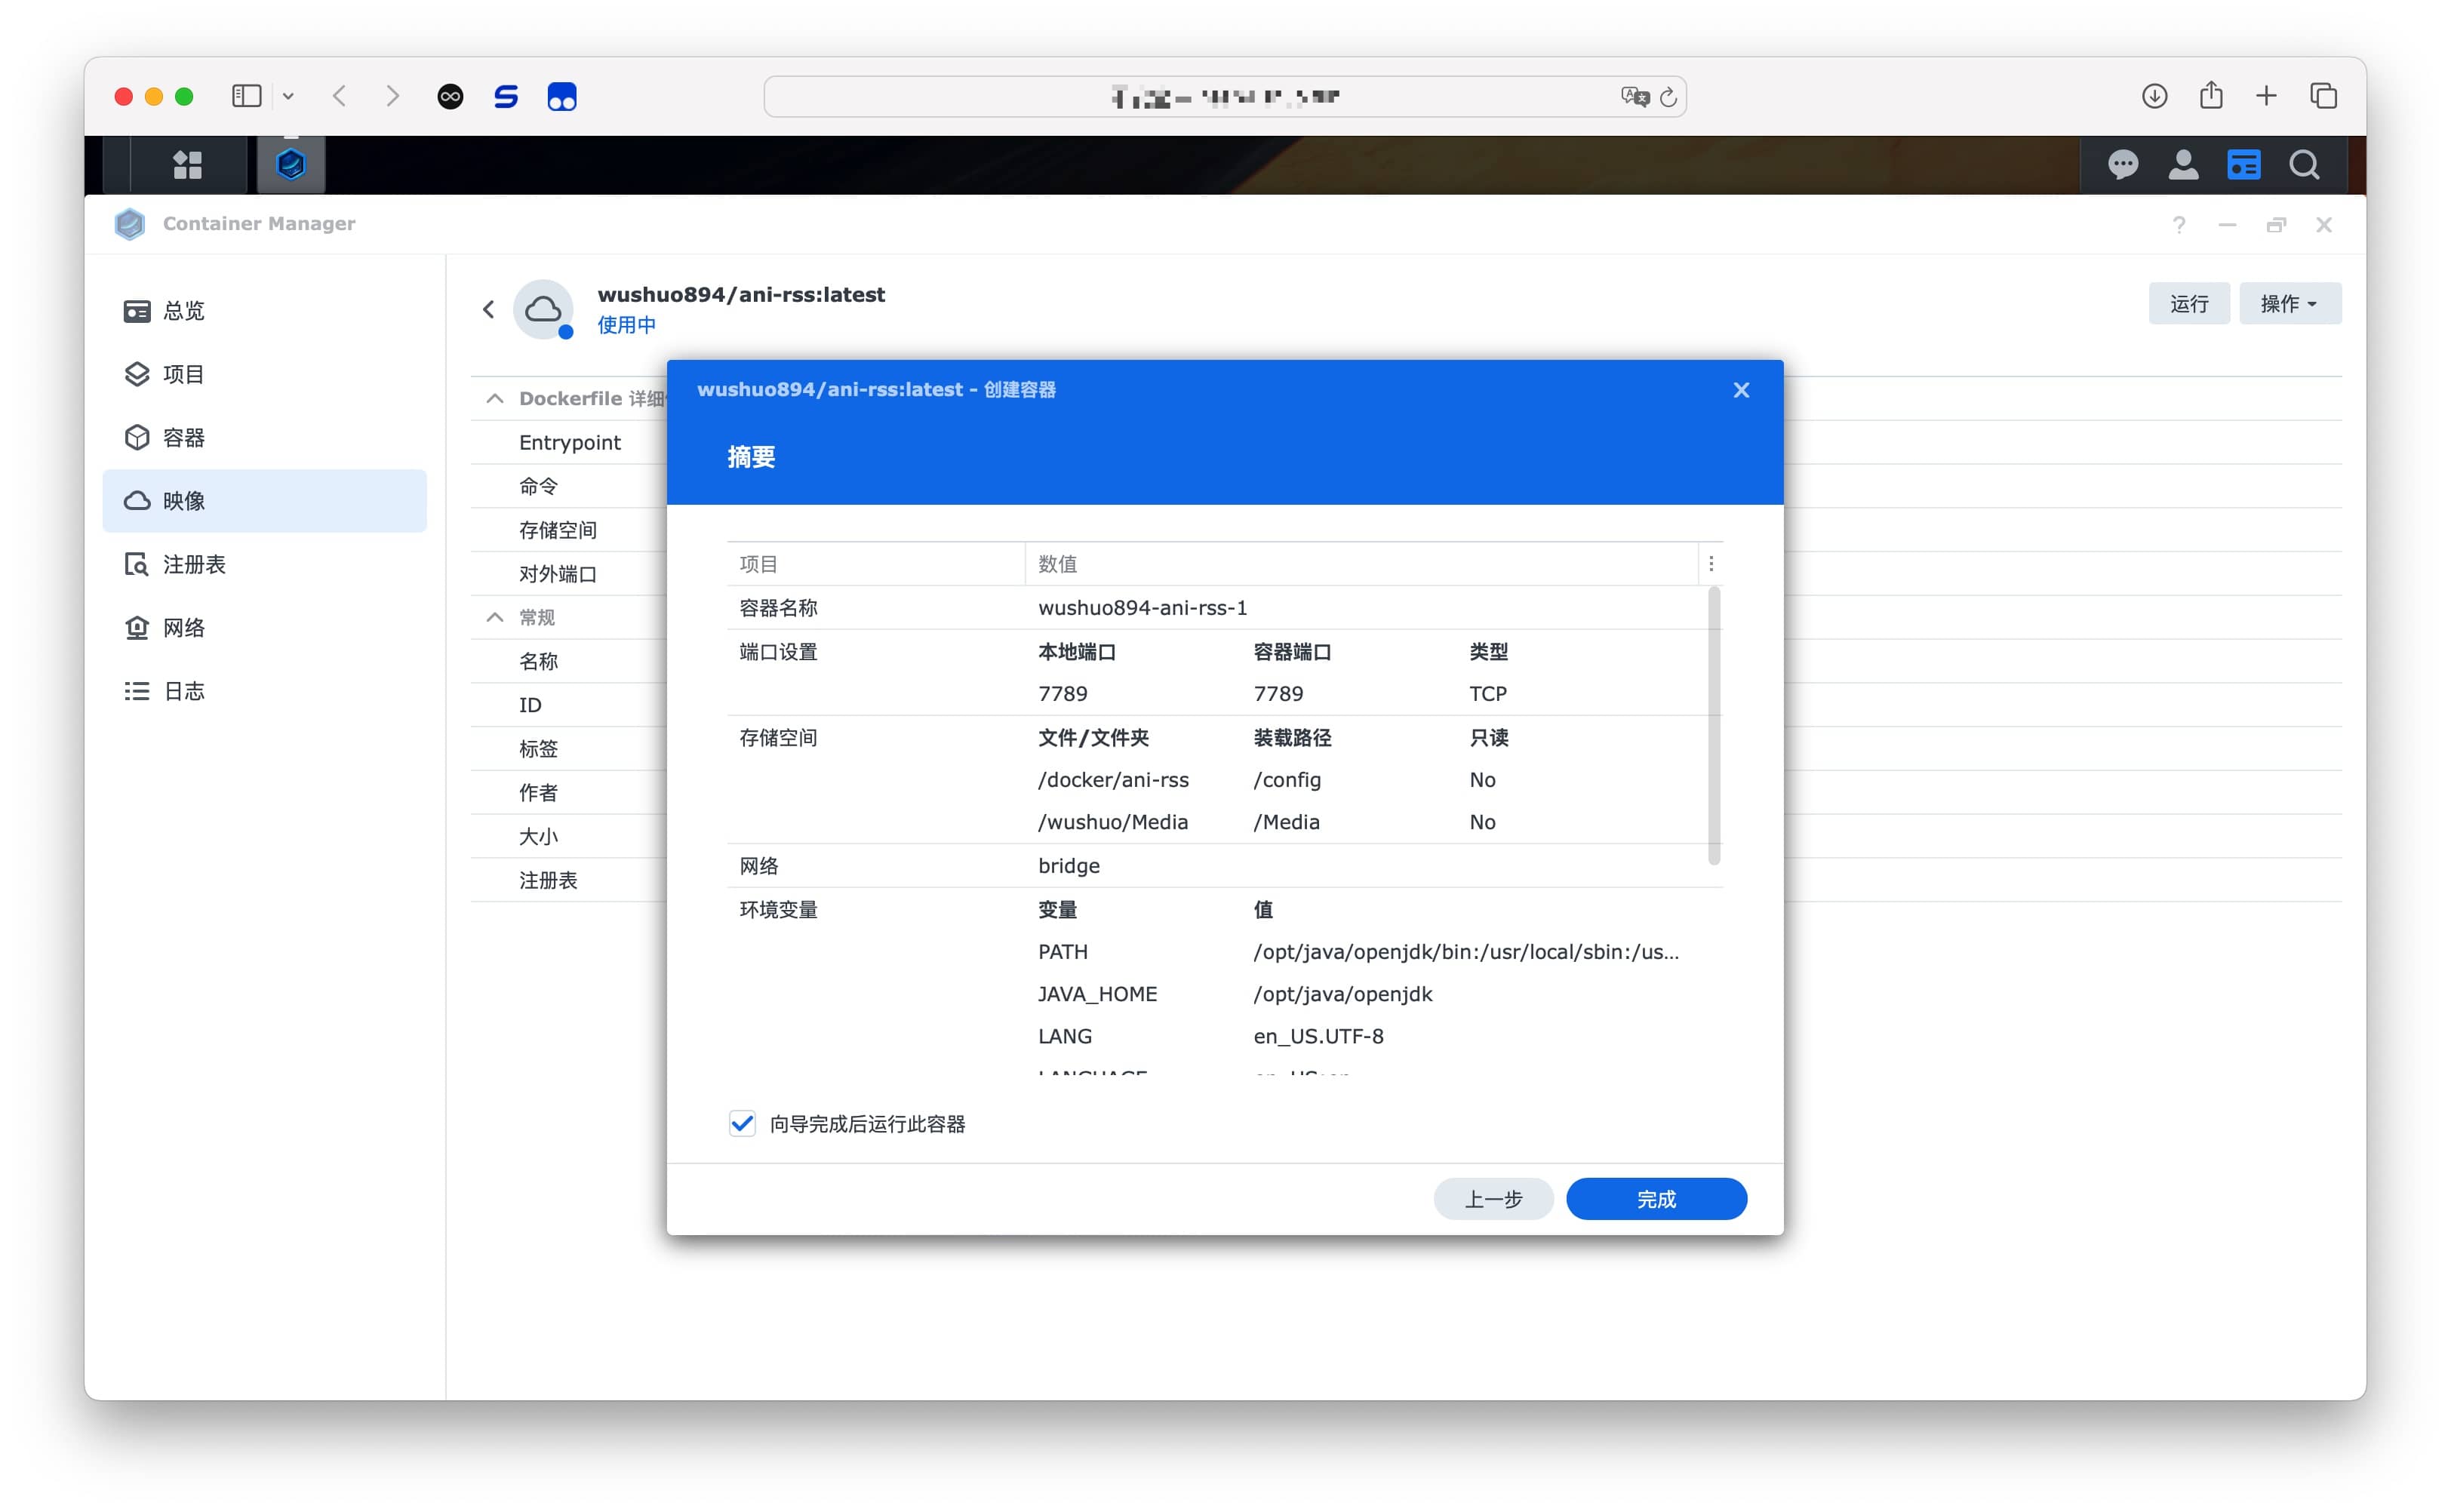The width and height of the screenshot is (2451, 1512).
Task: Click the 使用中 in-use status link
Action: [626, 325]
